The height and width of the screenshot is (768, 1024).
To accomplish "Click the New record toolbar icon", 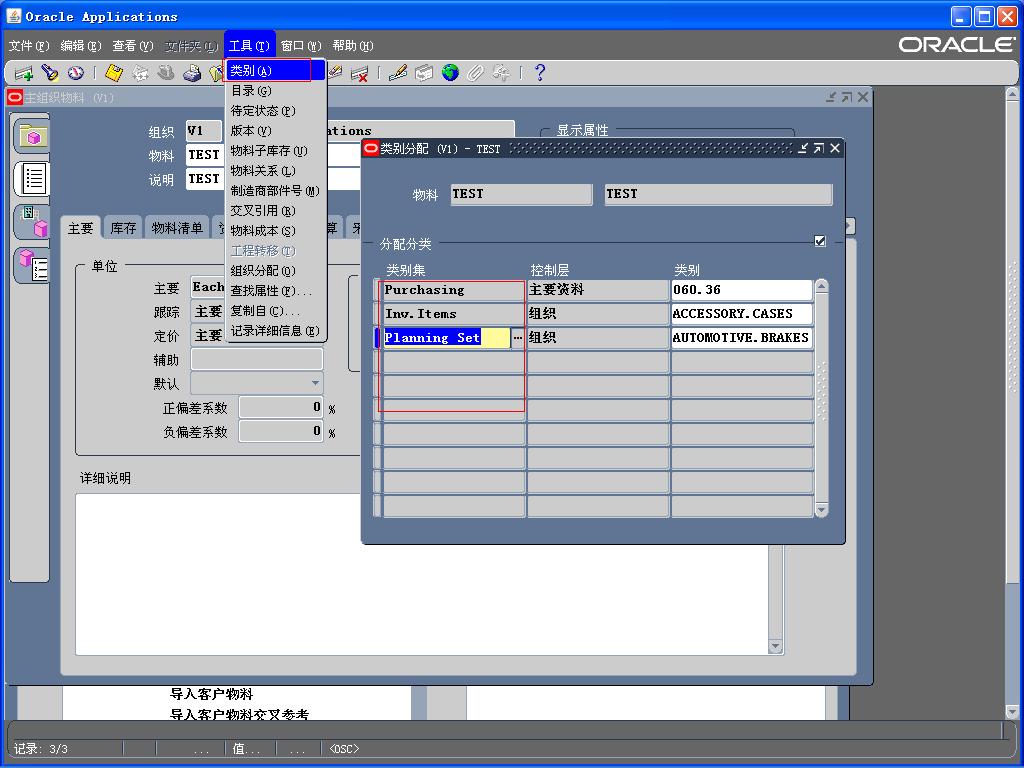I will point(24,73).
